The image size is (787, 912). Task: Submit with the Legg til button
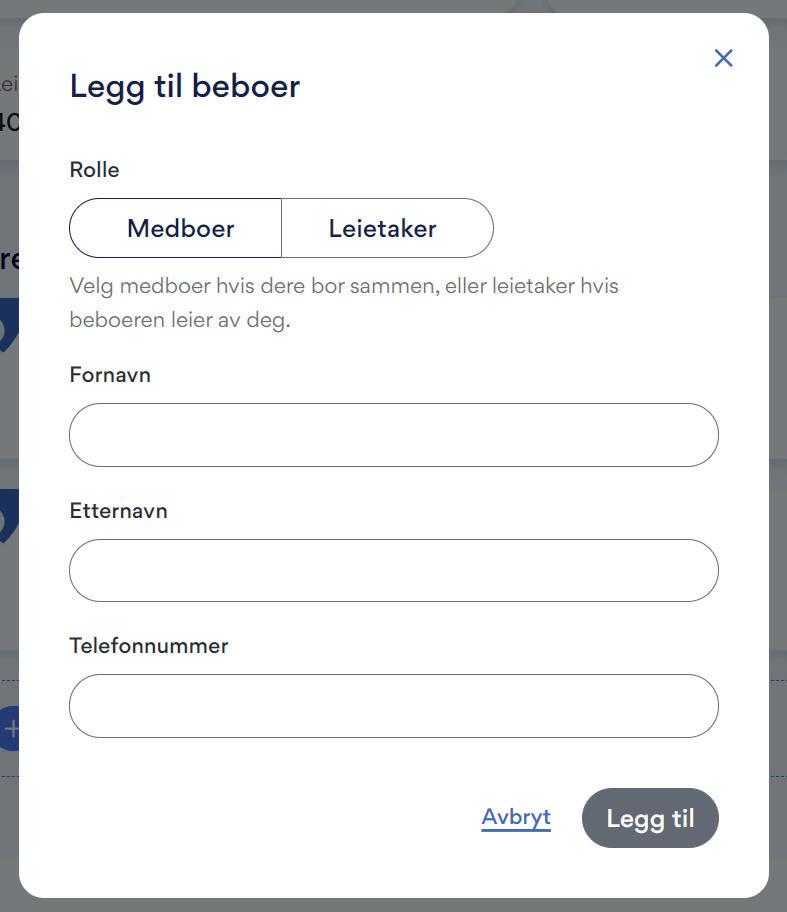coord(650,818)
